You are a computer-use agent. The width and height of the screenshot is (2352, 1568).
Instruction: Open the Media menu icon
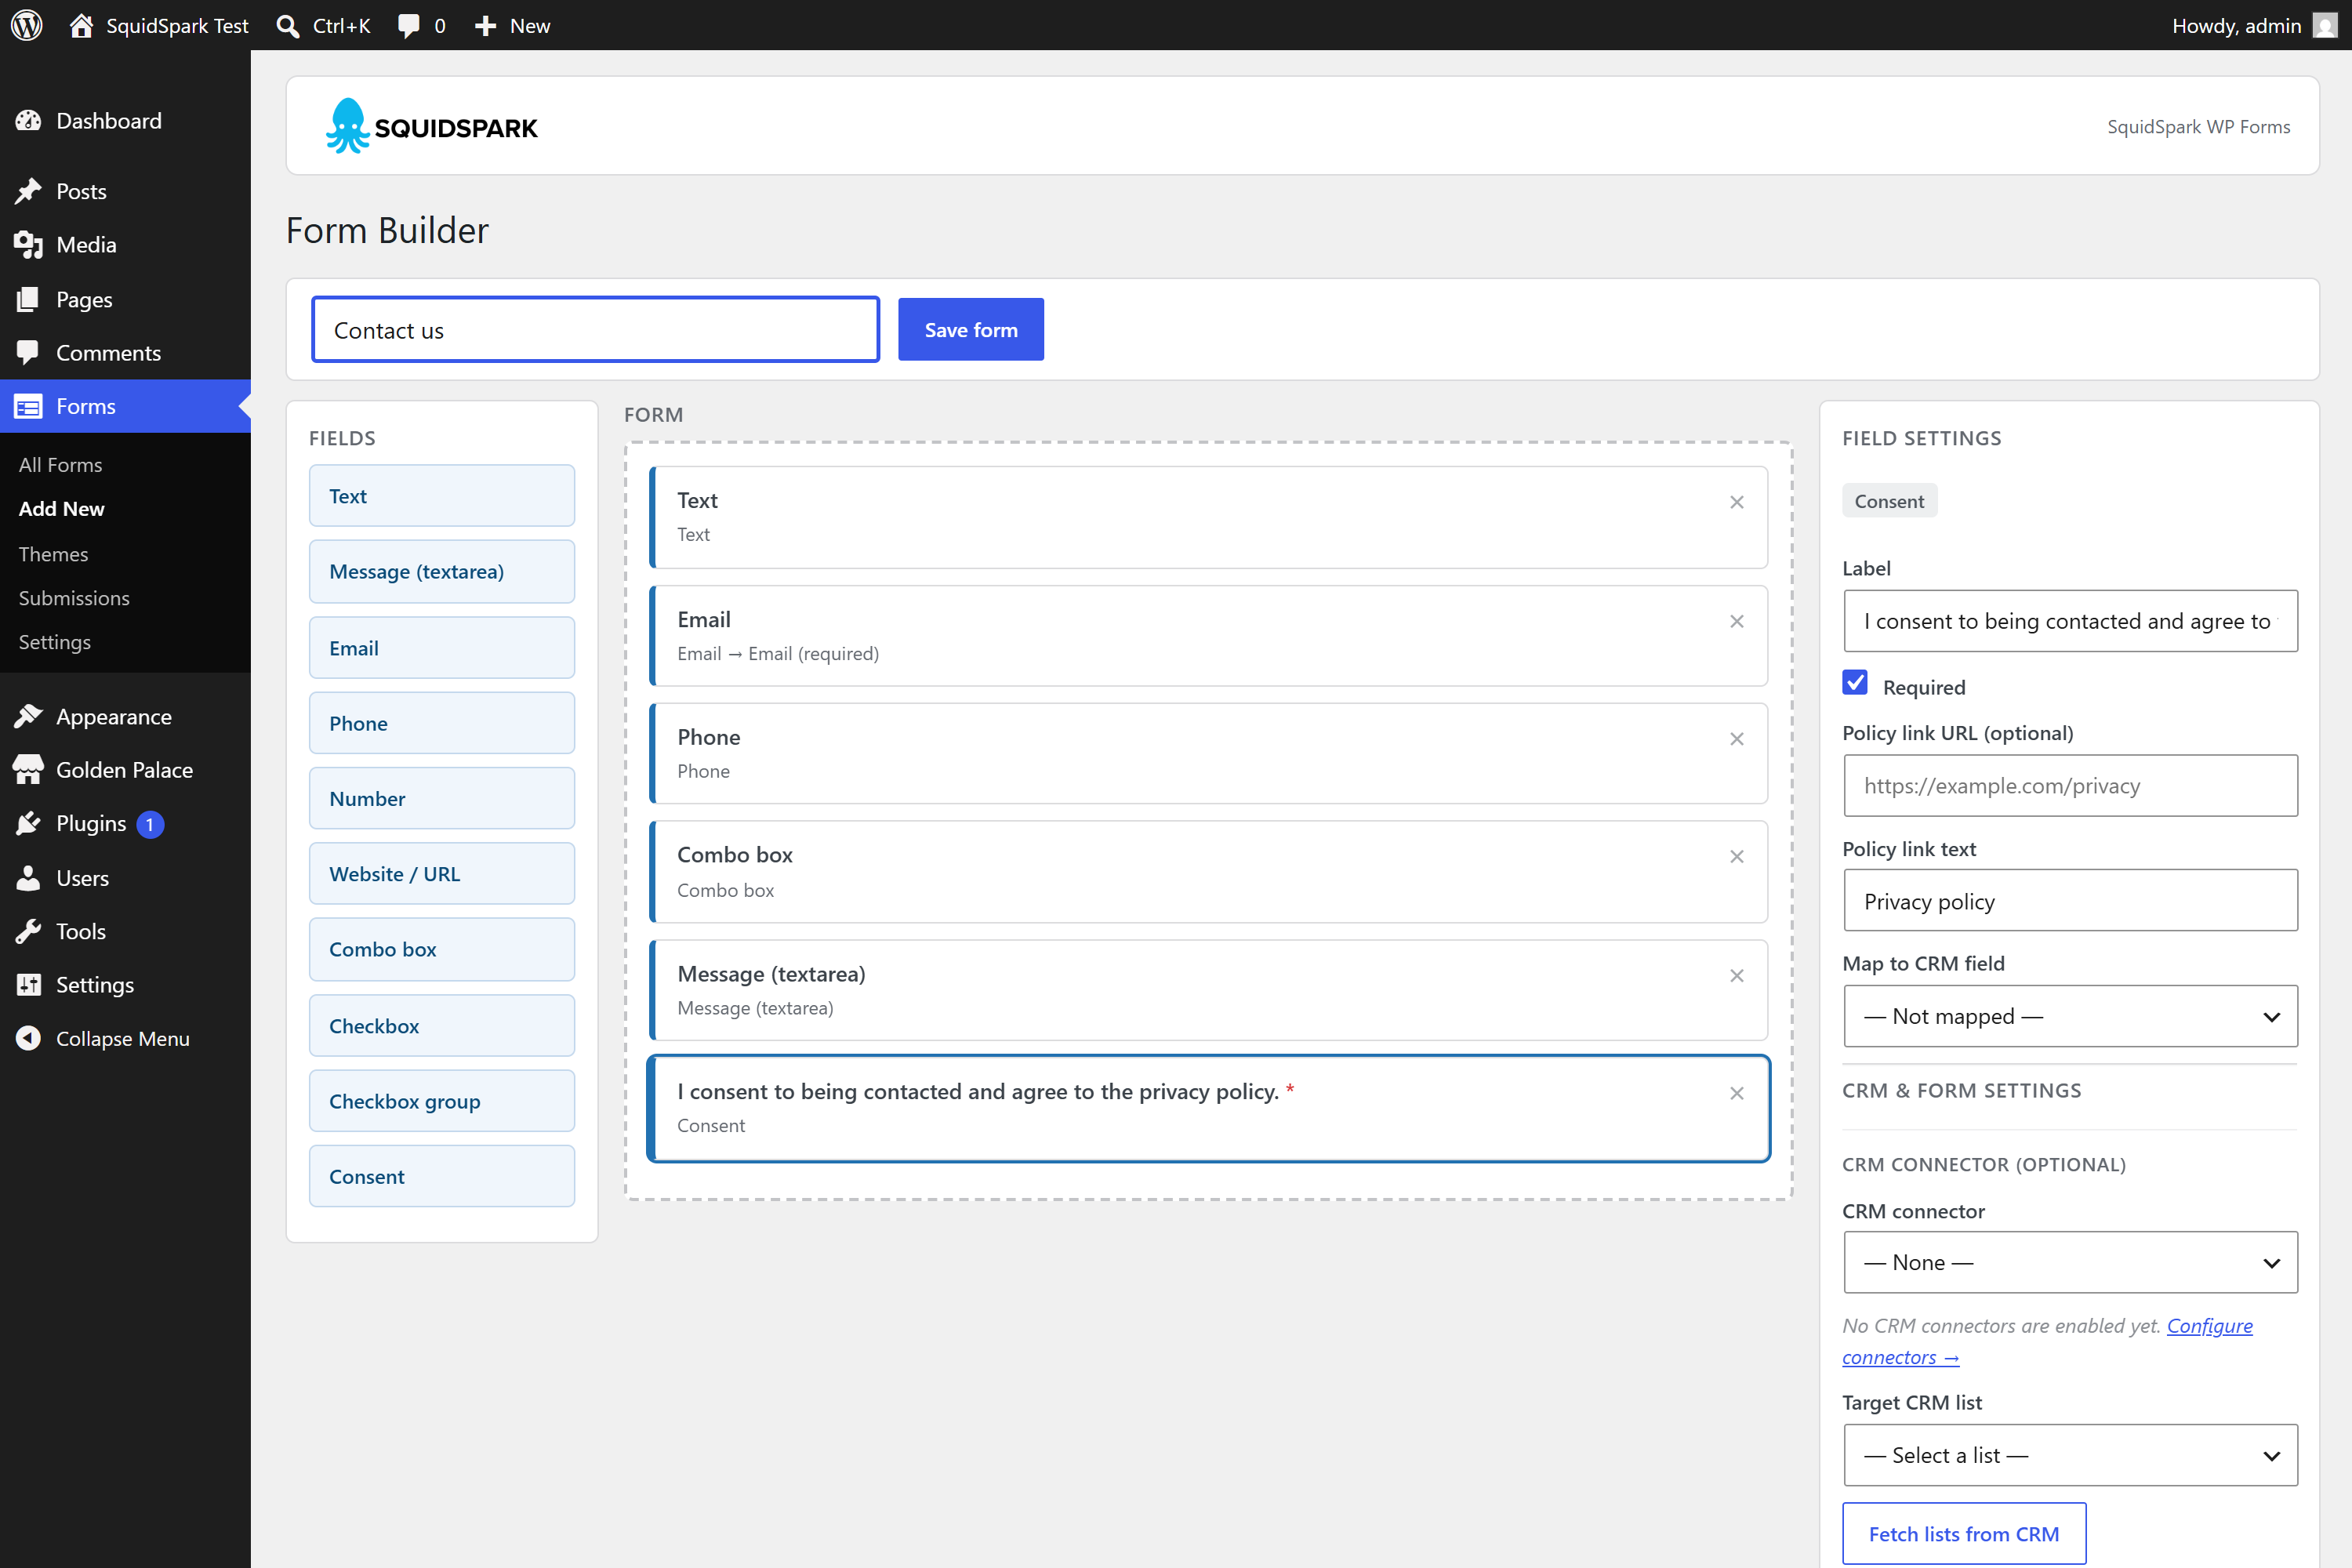28,245
